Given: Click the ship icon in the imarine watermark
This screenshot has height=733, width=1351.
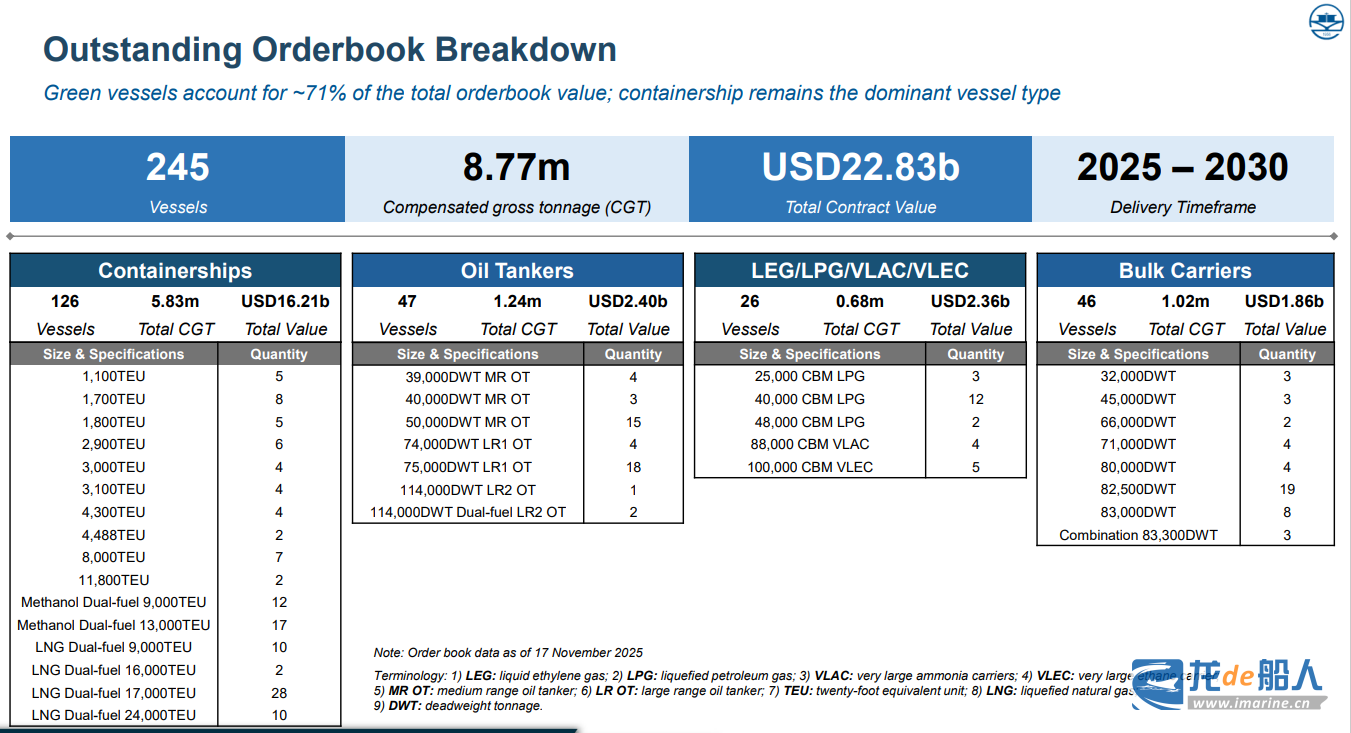Looking at the screenshot, I should (x=1158, y=684).
